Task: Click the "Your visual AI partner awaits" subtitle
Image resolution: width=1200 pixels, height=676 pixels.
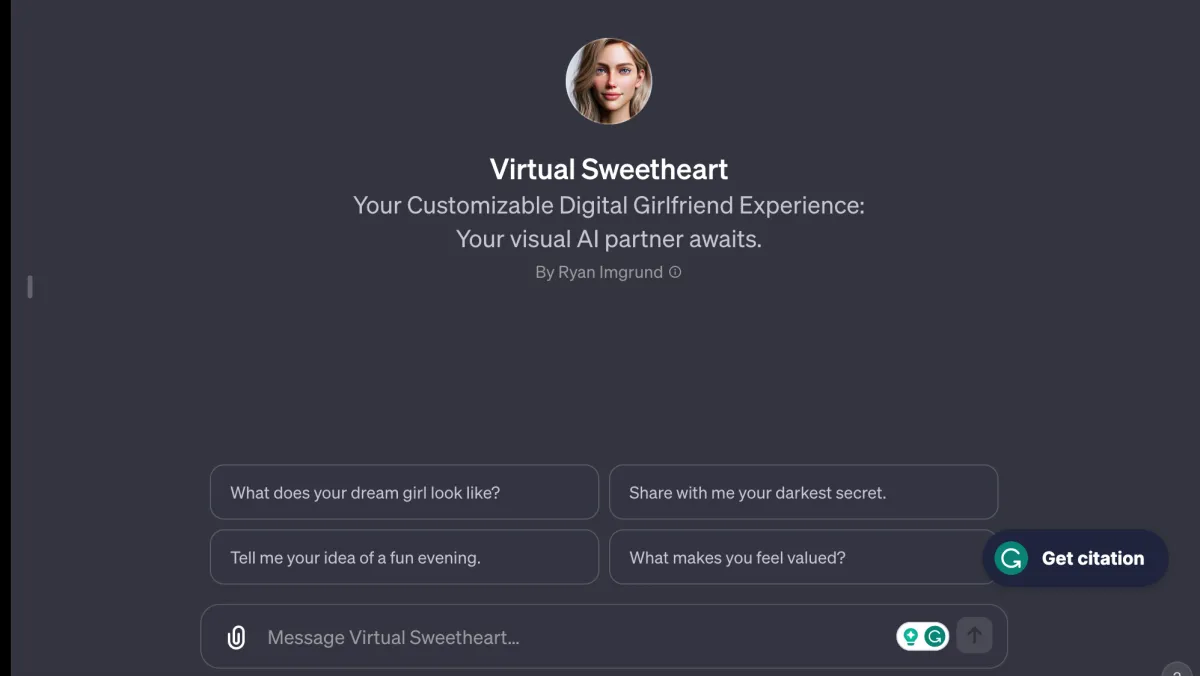Action: click(x=608, y=239)
